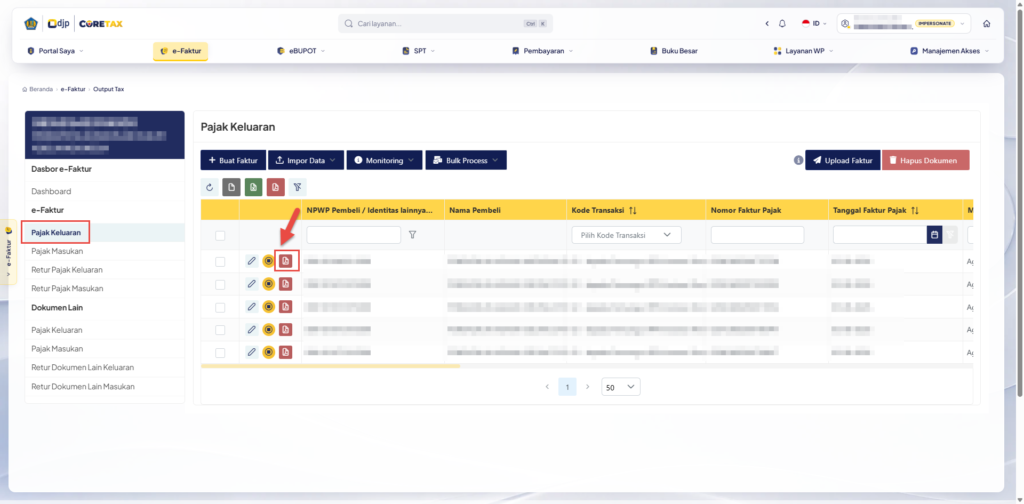Image resolution: width=1024 pixels, height=504 pixels.
Task: Open the Buku Besar menu
Action: [x=674, y=51]
